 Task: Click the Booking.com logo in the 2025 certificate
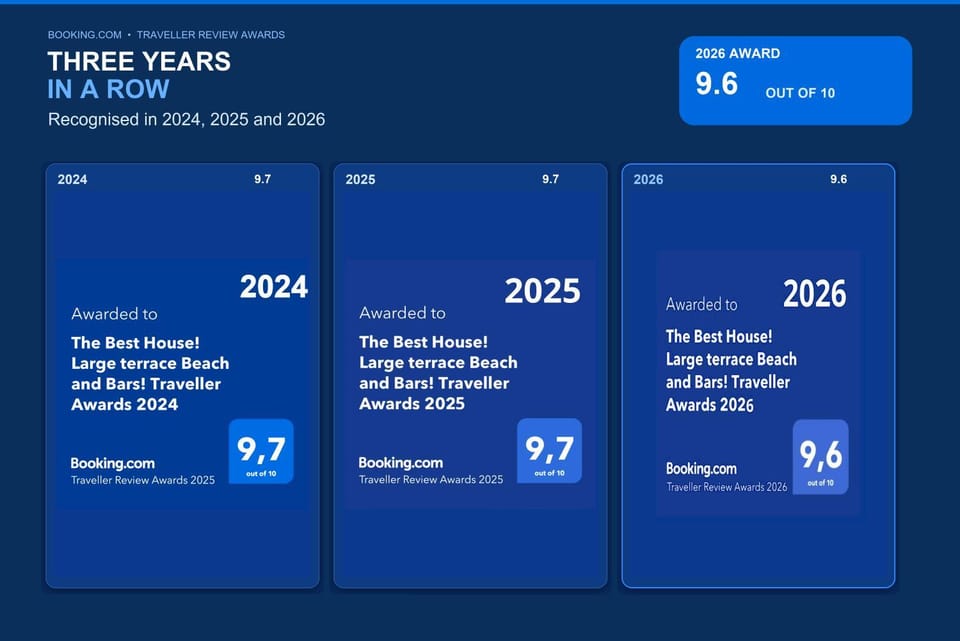[401, 463]
